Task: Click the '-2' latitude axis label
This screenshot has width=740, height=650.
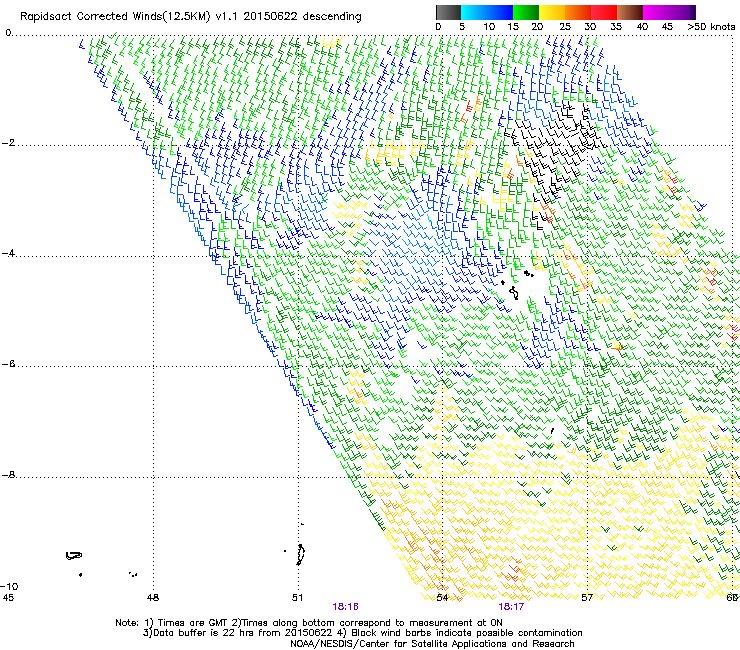Action: [8, 143]
